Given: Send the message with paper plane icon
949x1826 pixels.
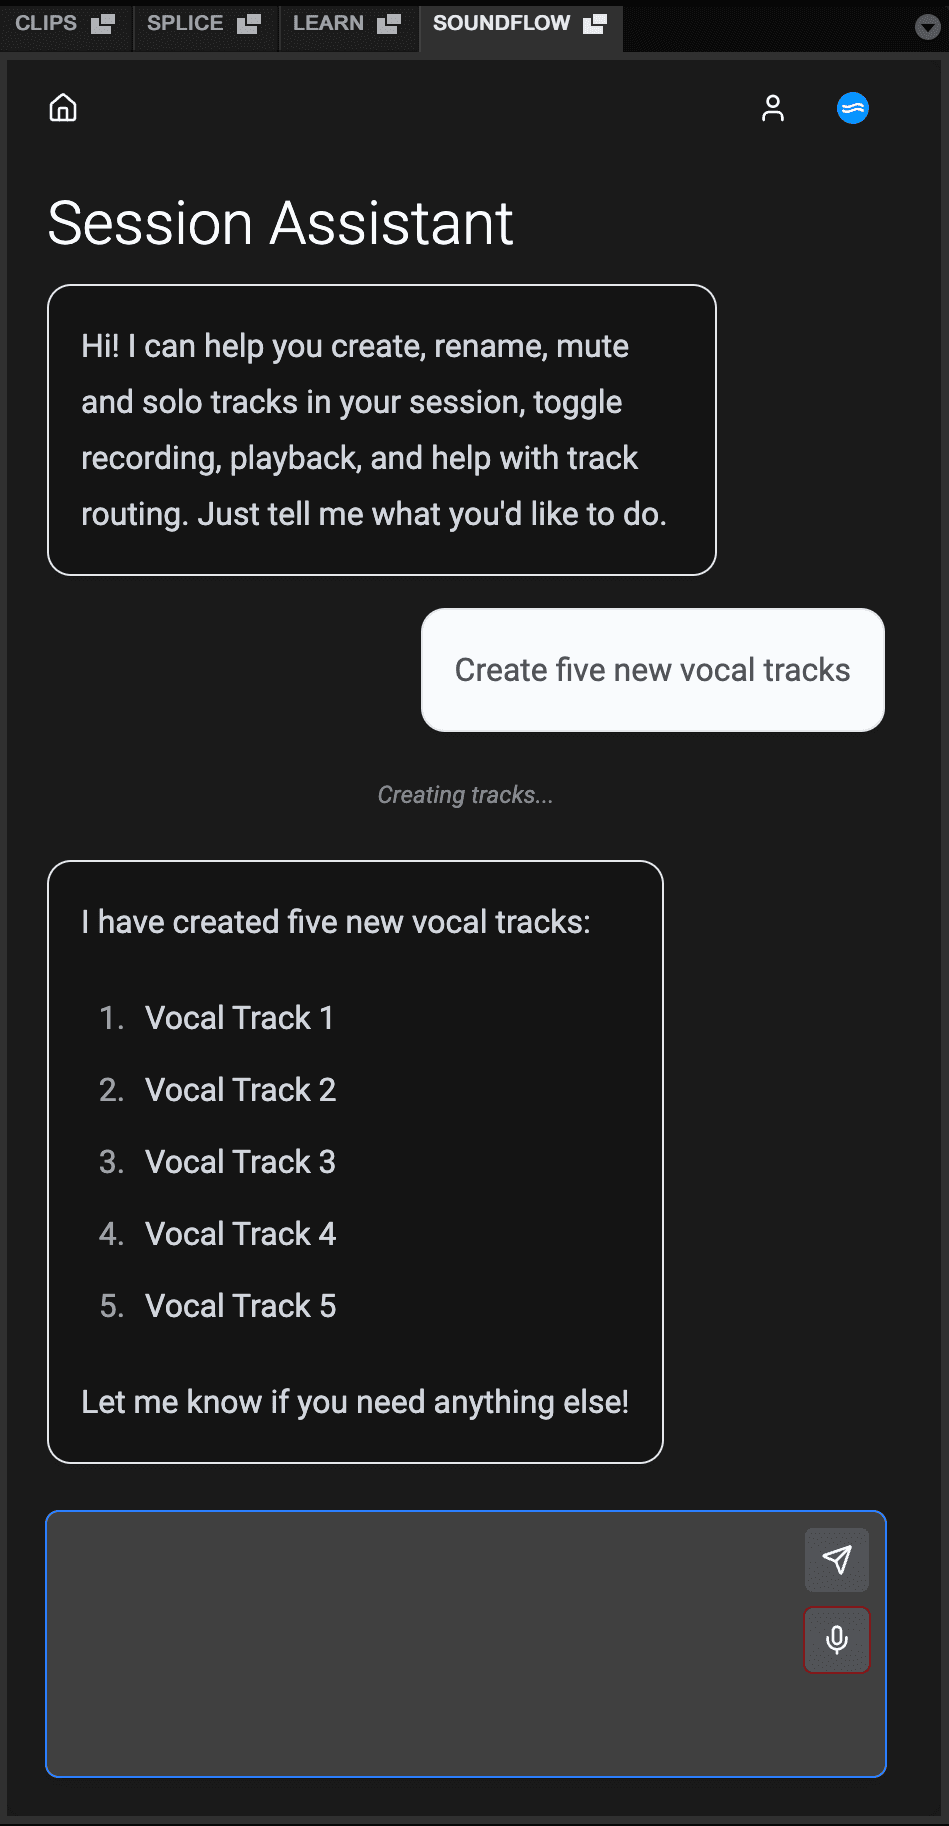Looking at the screenshot, I should (x=836, y=1559).
